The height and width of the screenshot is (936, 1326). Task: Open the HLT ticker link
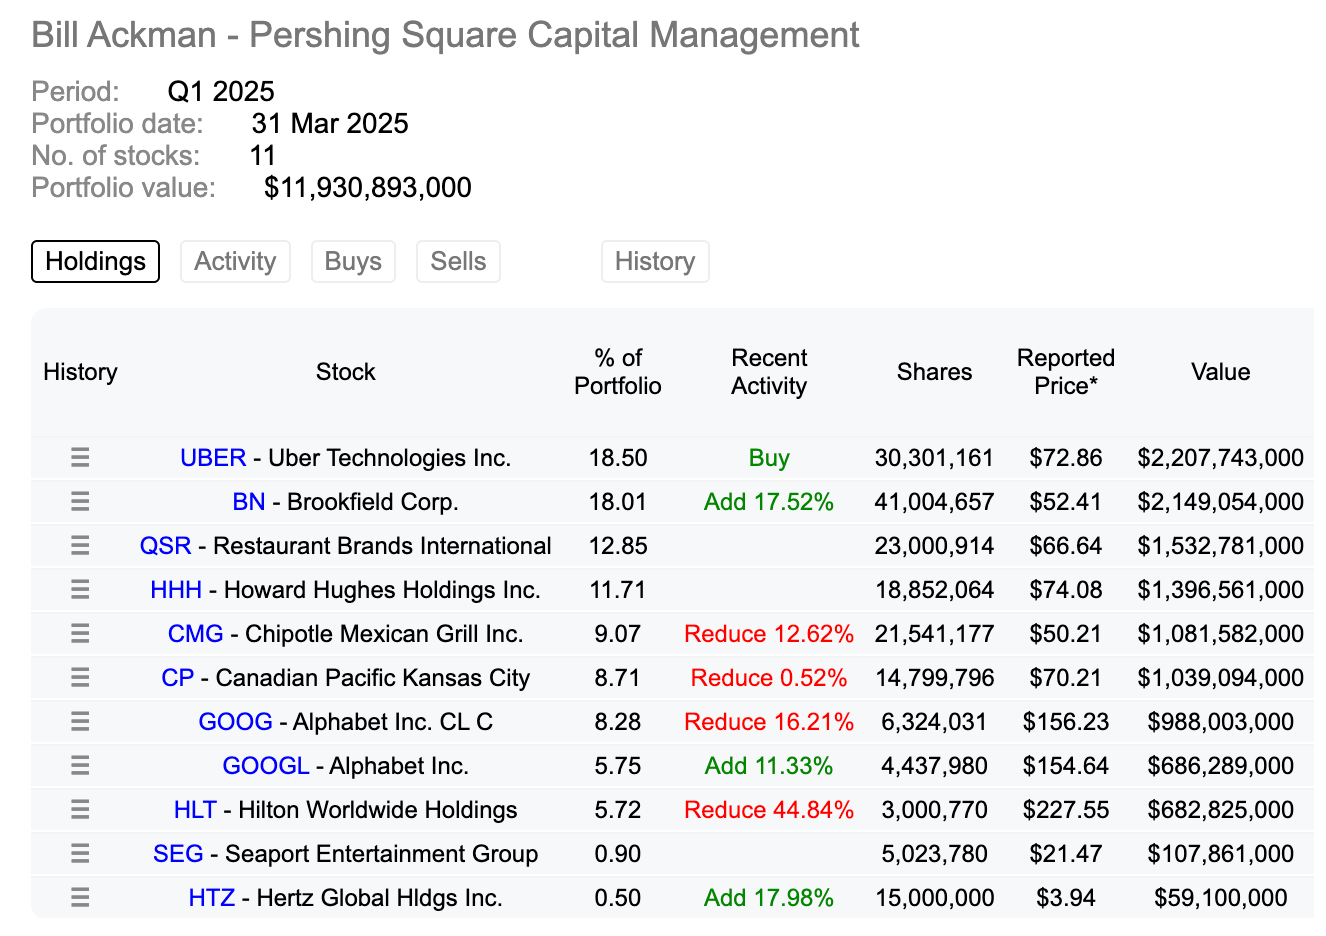[195, 810]
